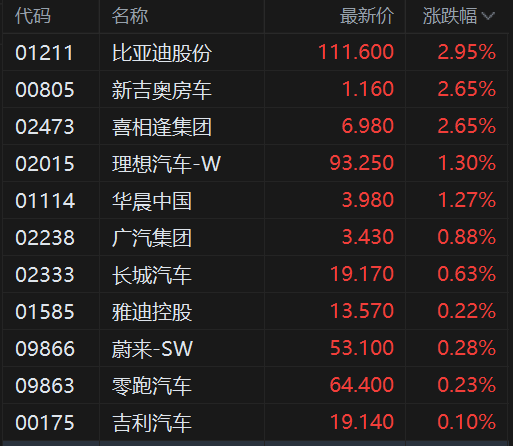Sort by the 涨跌幅 dropdown arrow

coord(488,16)
